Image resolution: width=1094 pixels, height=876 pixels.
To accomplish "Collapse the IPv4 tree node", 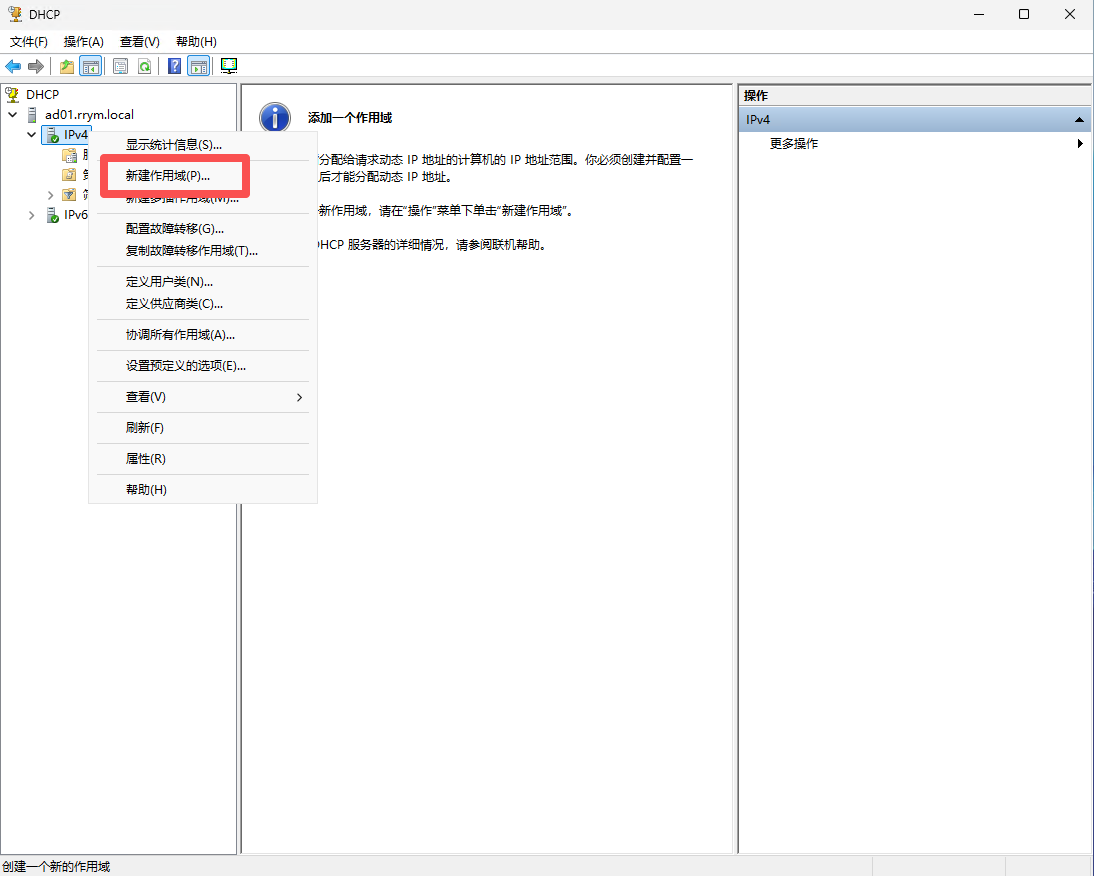I will pyautogui.click(x=31, y=134).
